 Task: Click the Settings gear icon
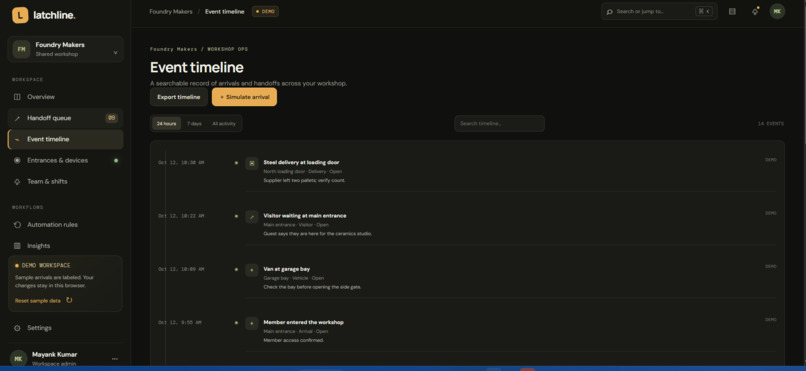point(17,328)
